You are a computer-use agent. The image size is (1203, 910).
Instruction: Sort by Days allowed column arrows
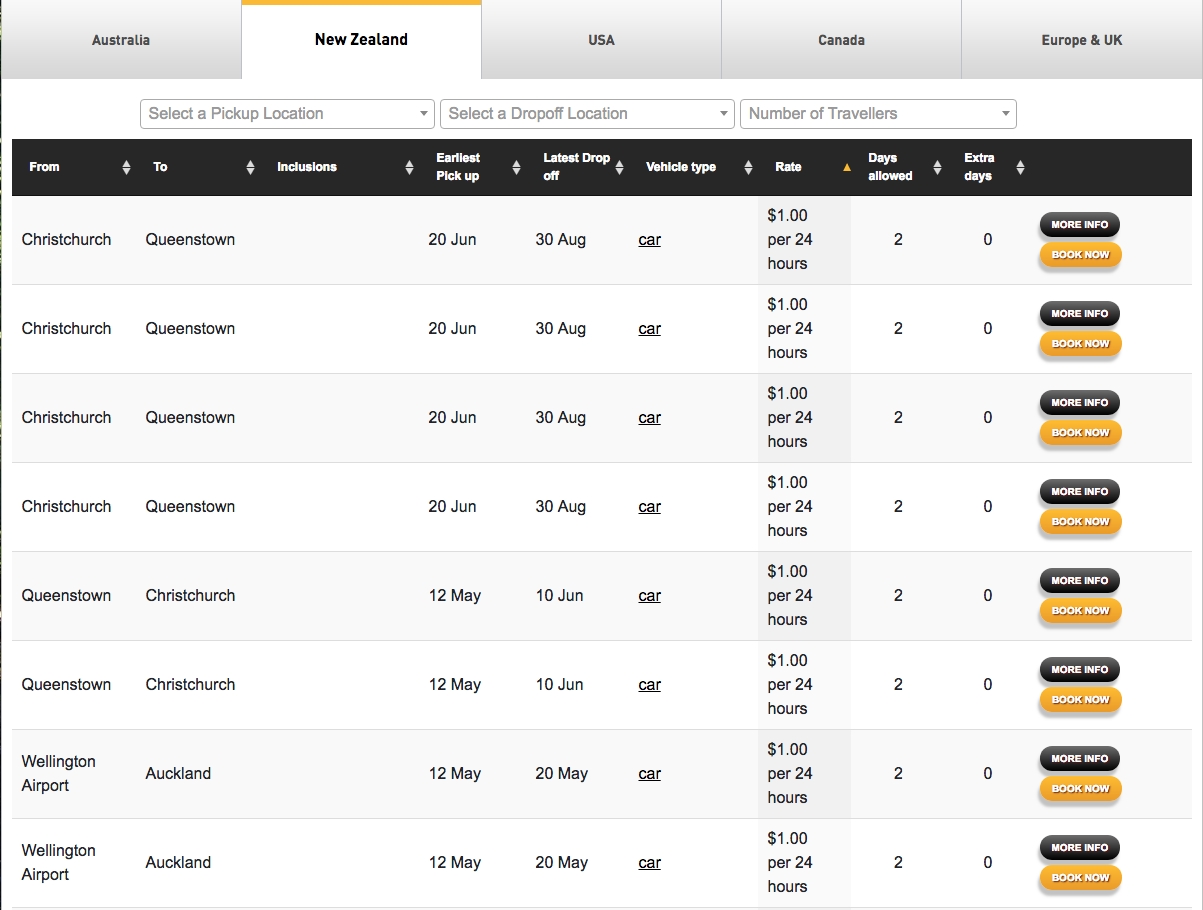coord(937,167)
